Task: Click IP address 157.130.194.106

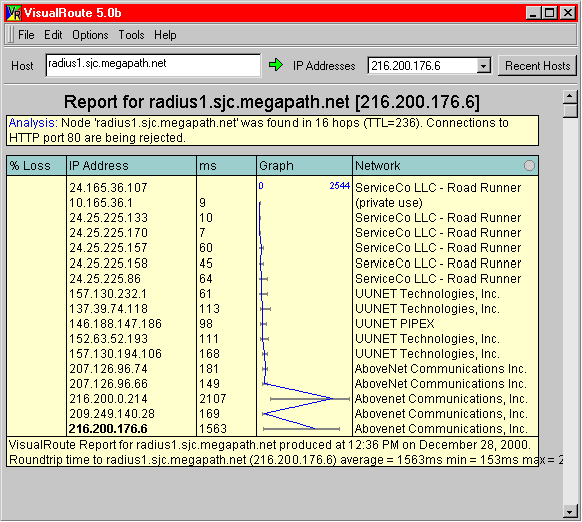Action: [x=115, y=354]
